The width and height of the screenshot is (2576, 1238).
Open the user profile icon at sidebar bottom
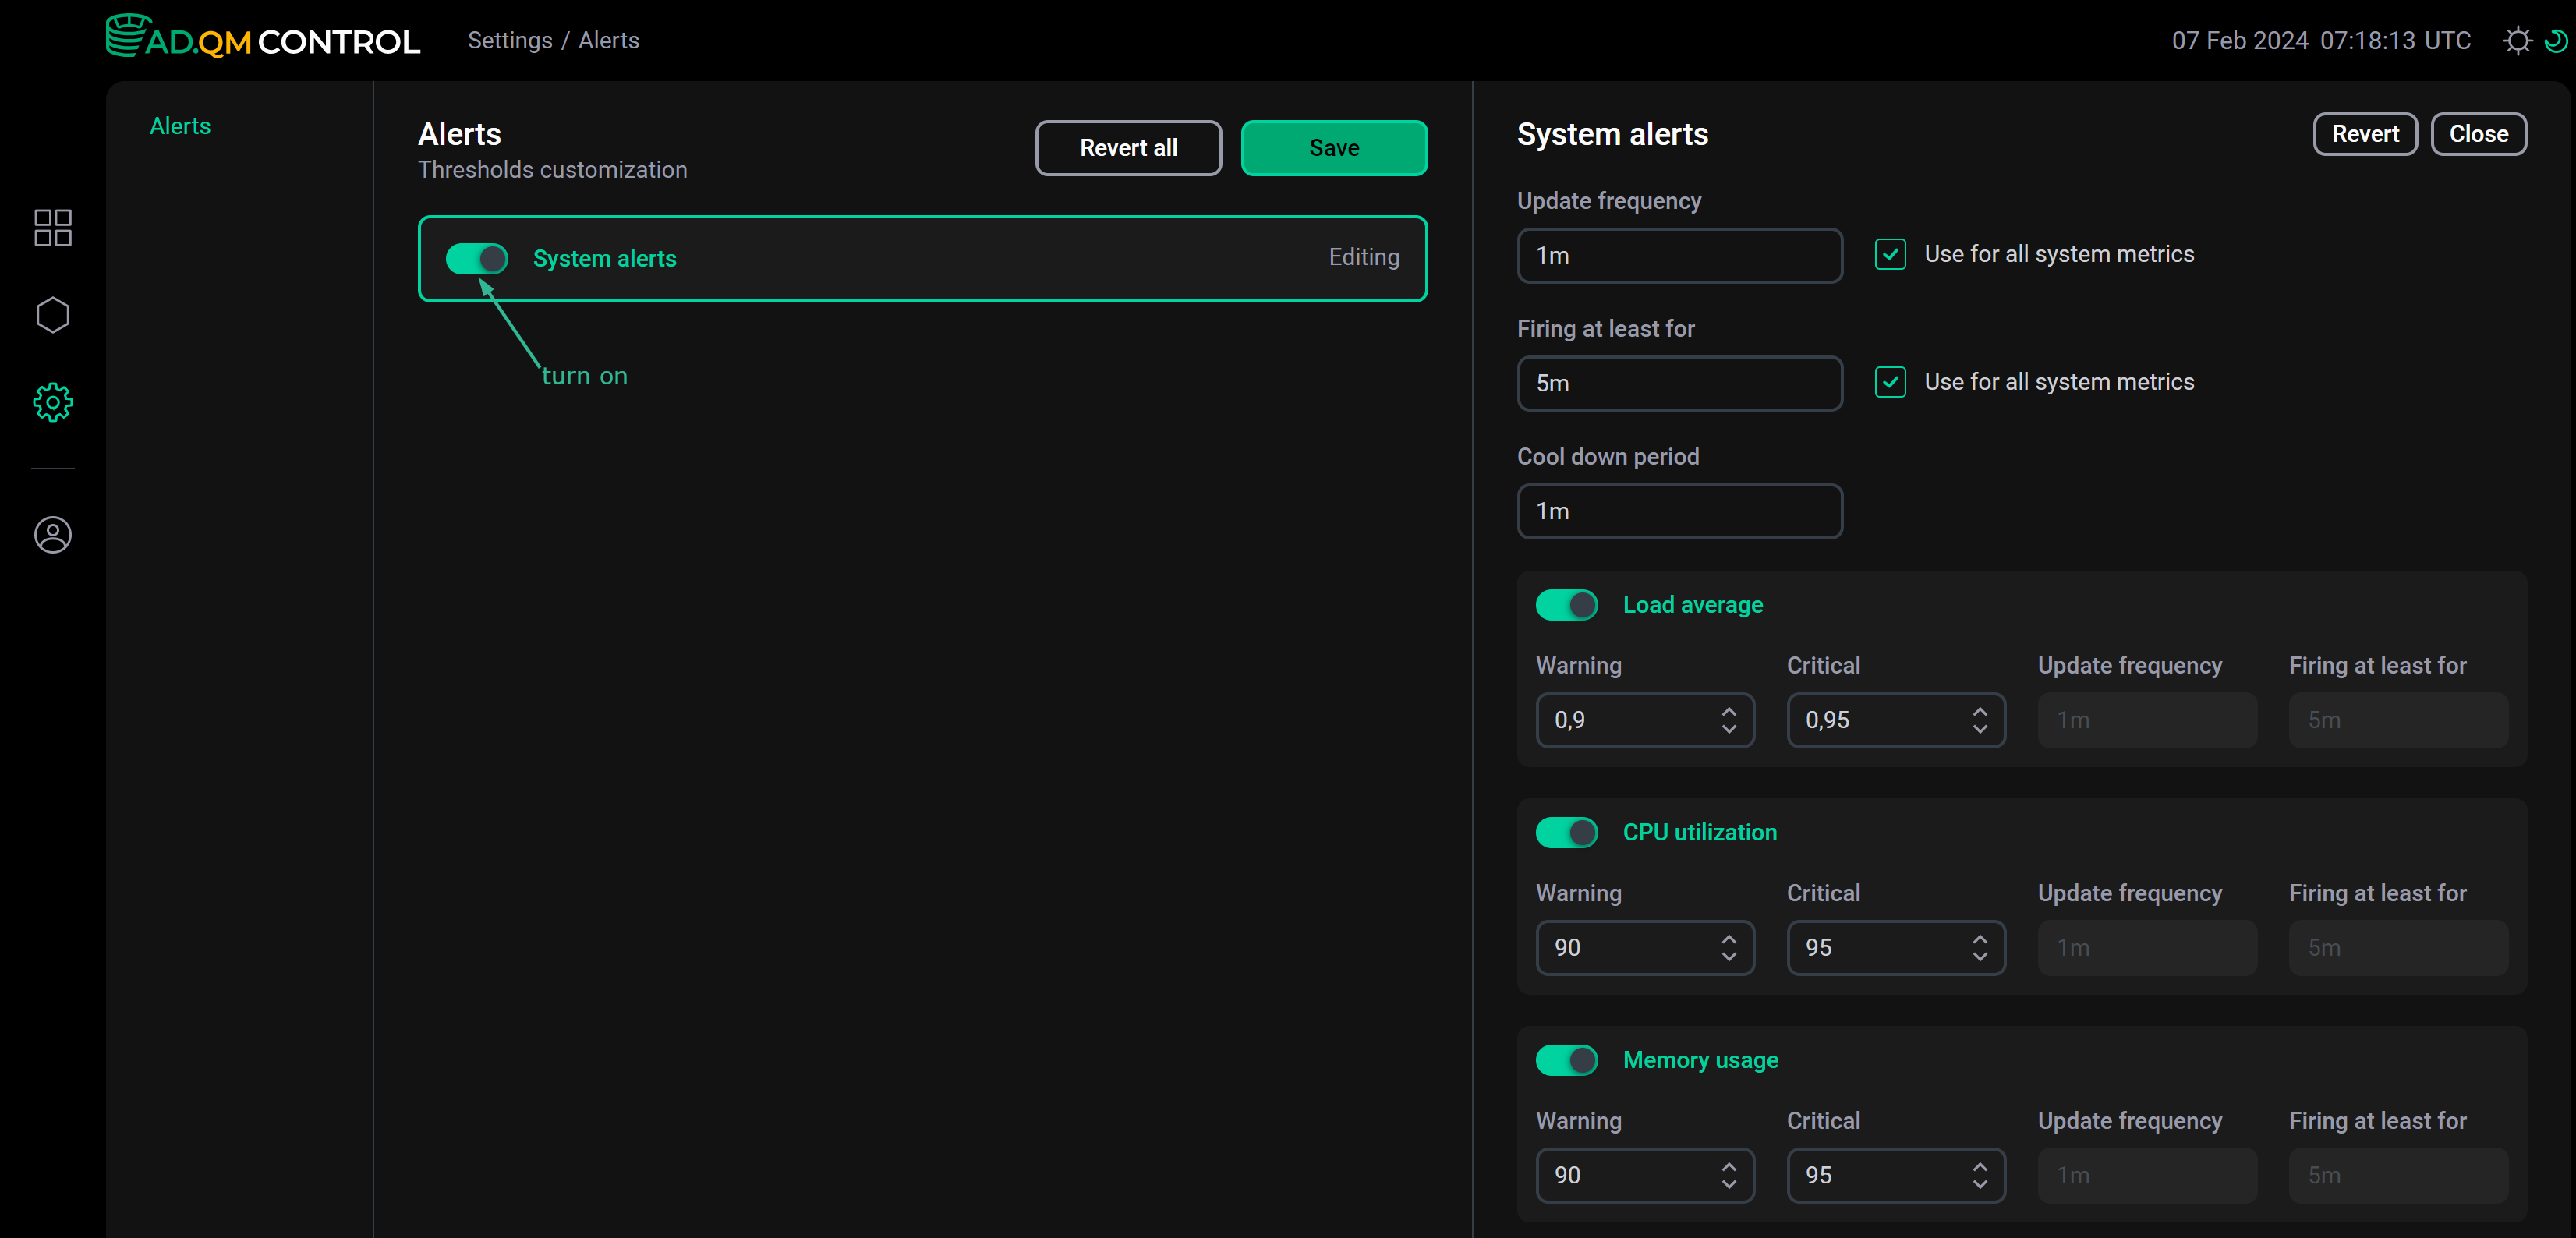coord(53,535)
